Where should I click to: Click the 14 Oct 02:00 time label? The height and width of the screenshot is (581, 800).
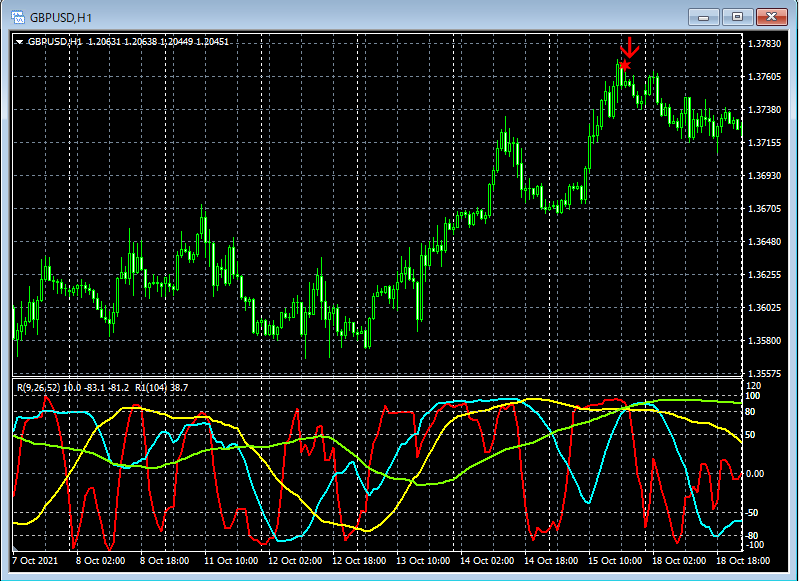point(487,561)
